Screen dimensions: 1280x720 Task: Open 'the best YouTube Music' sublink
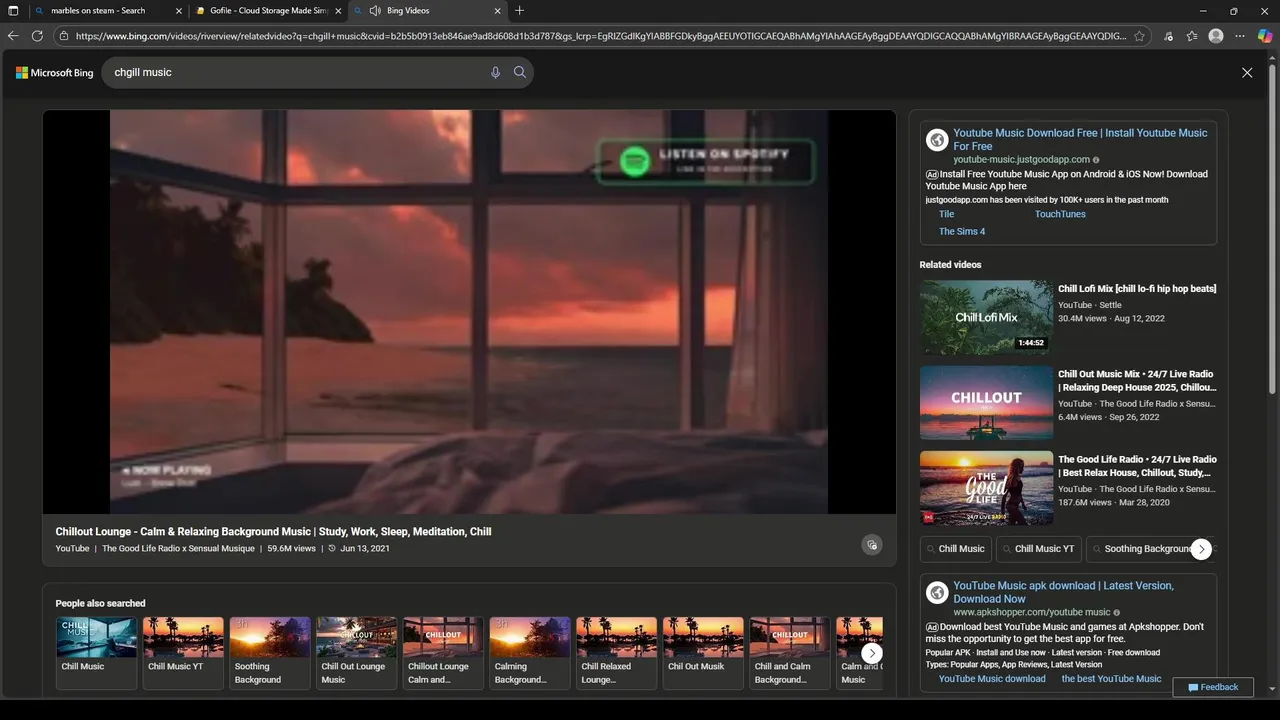1111,679
